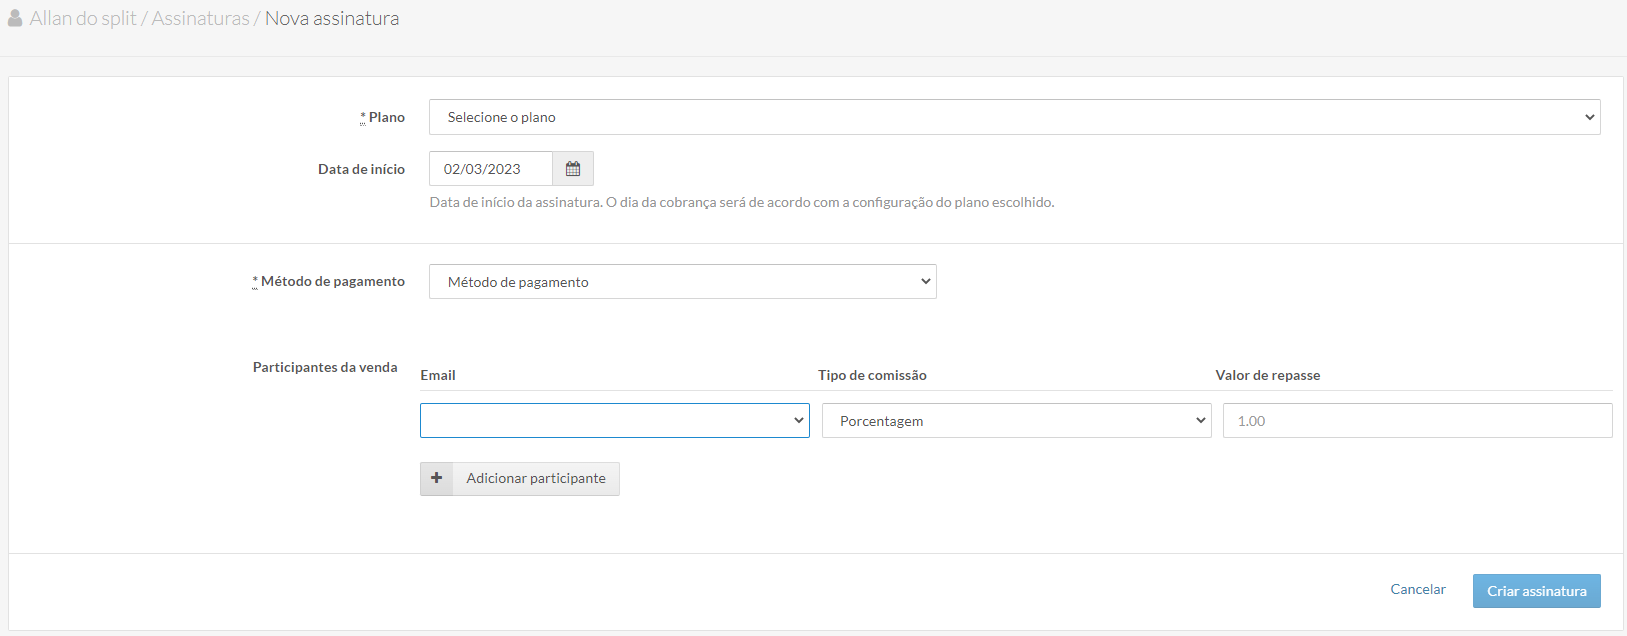Click the Método de pagamento field label
1627x636 pixels.
pos(333,282)
